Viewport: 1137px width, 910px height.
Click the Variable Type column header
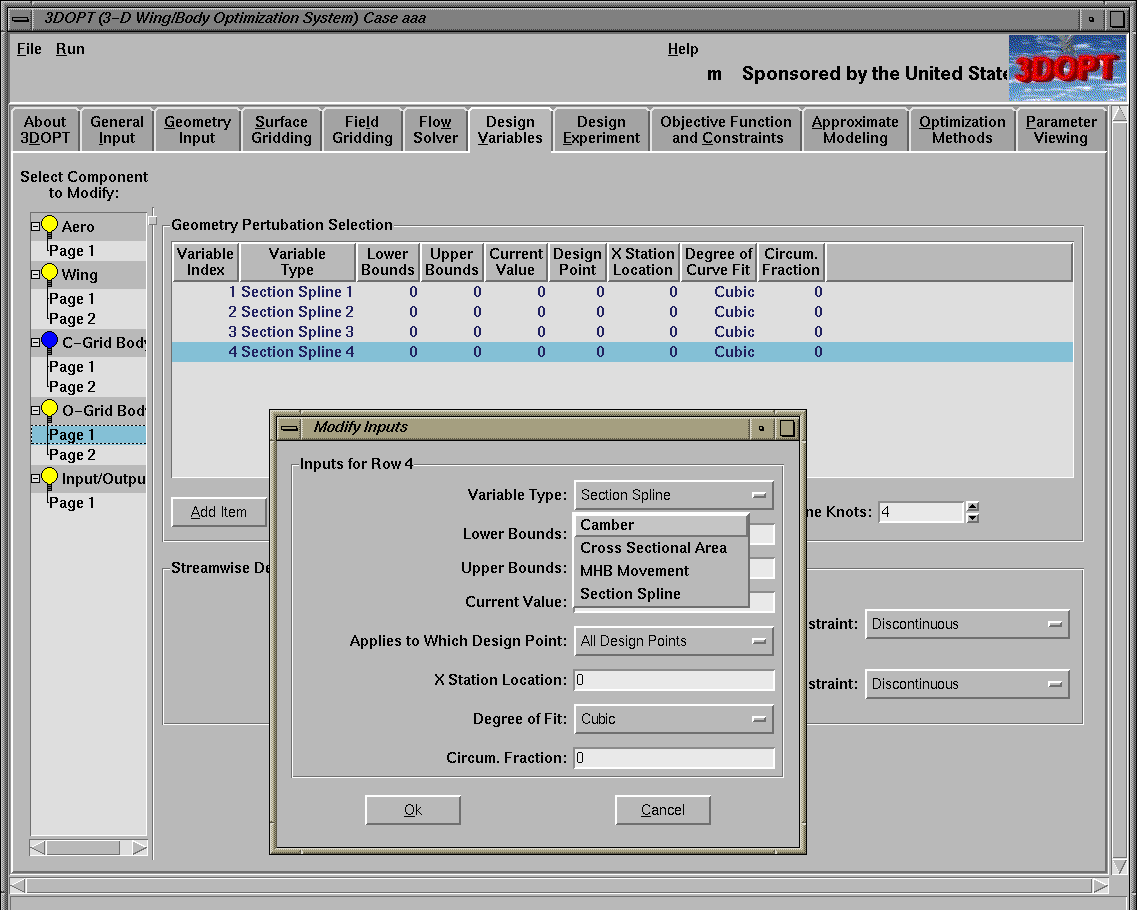click(x=297, y=262)
